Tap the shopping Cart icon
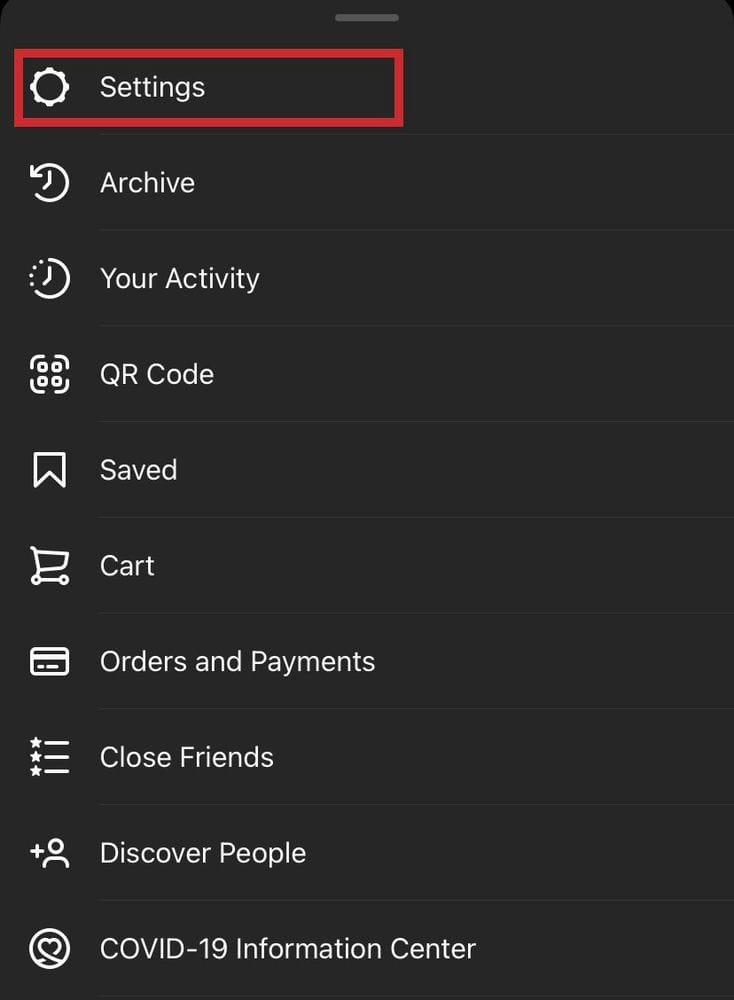The height and width of the screenshot is (1000, 734). (49, 566)
